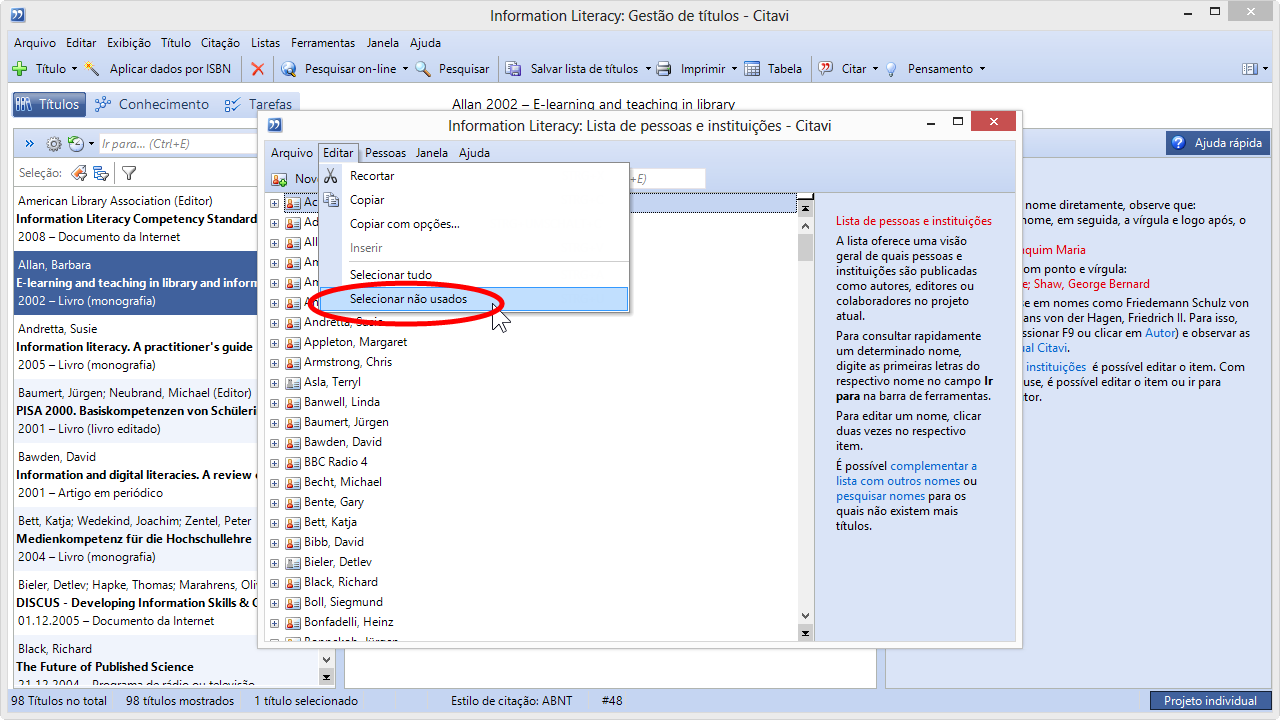Open the Arquivo menu in the main window
The width and height of the screenshot is (1280, 720).
tap(35, 43)
